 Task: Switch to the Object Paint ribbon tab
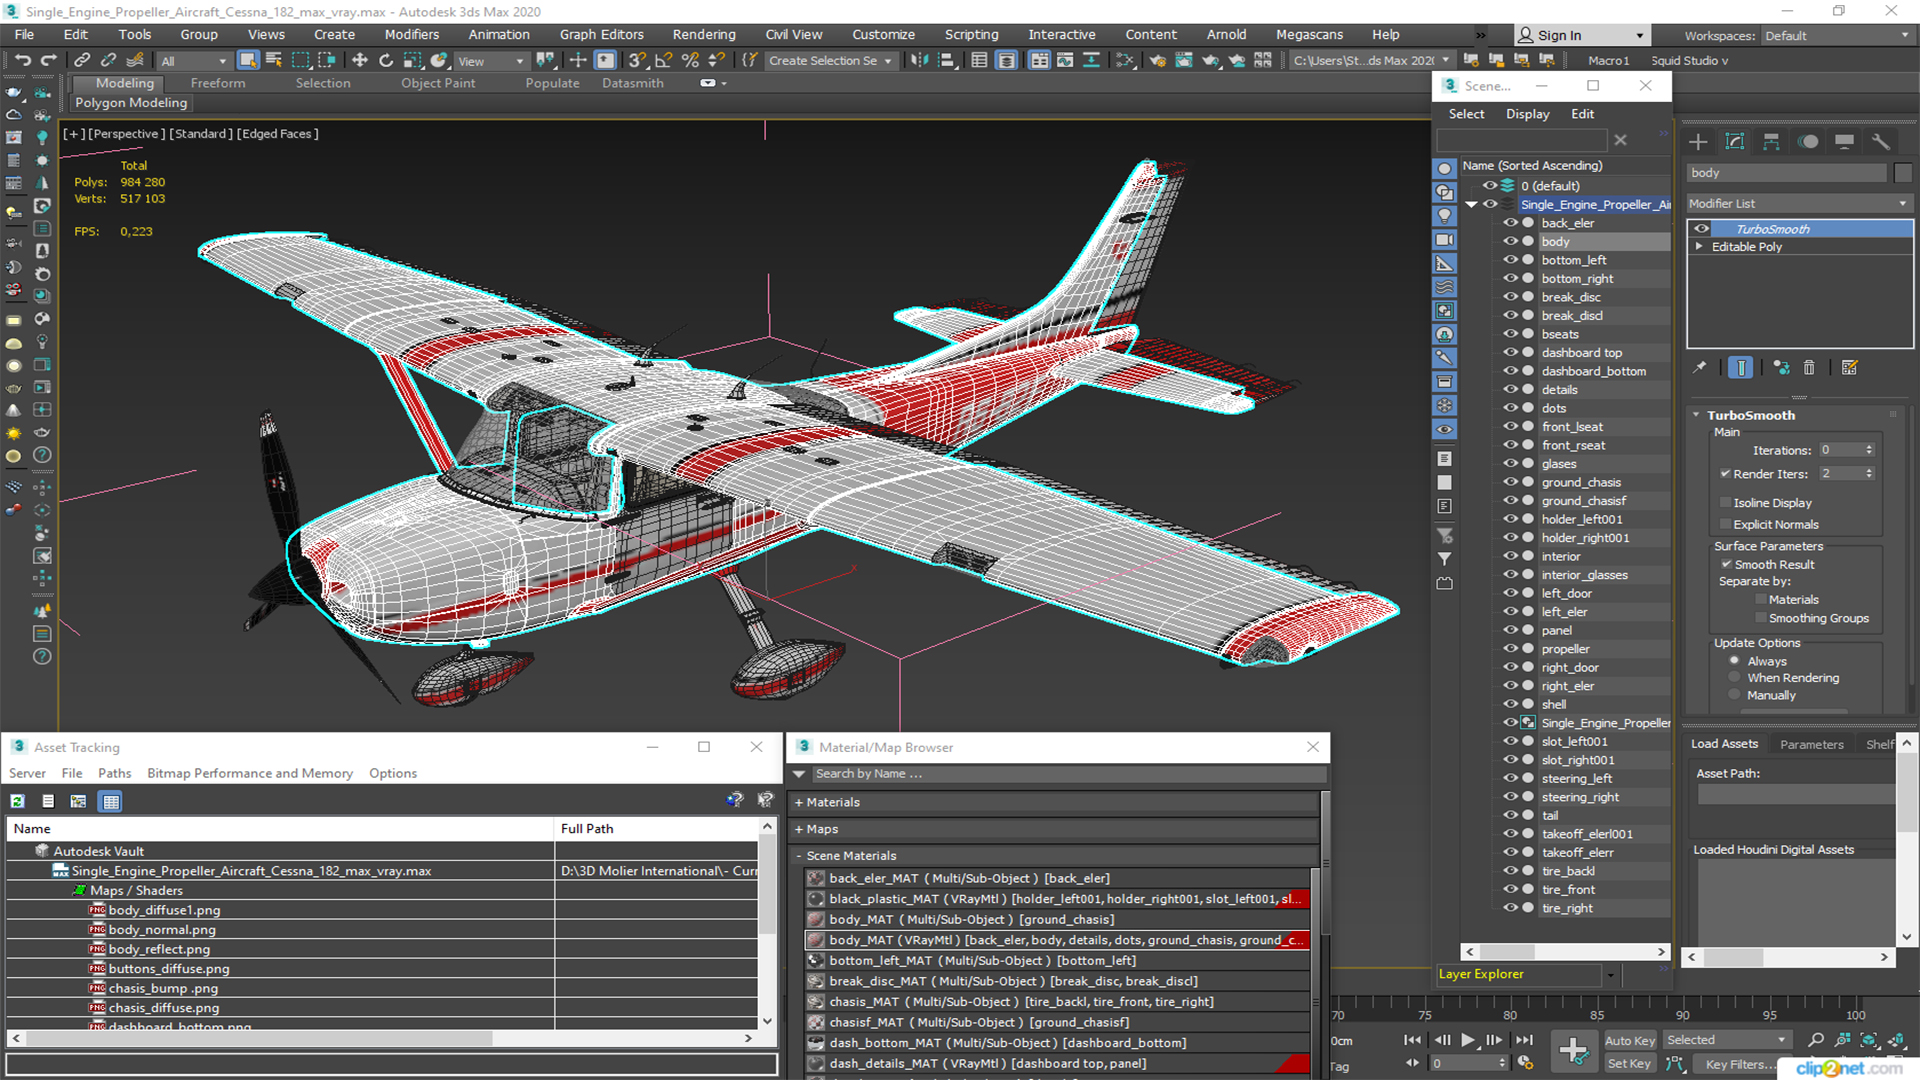tap(438, 83)
